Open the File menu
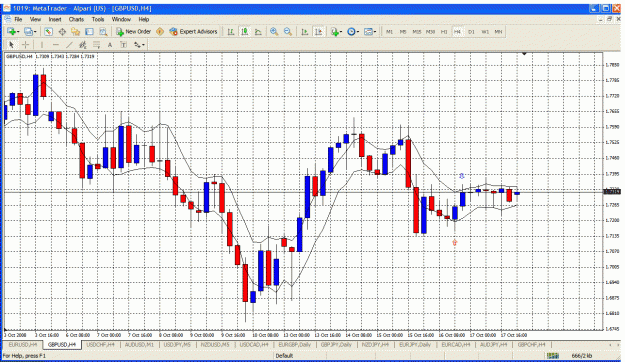This screenshot has height=362, width=625. (x=18, y=19)
